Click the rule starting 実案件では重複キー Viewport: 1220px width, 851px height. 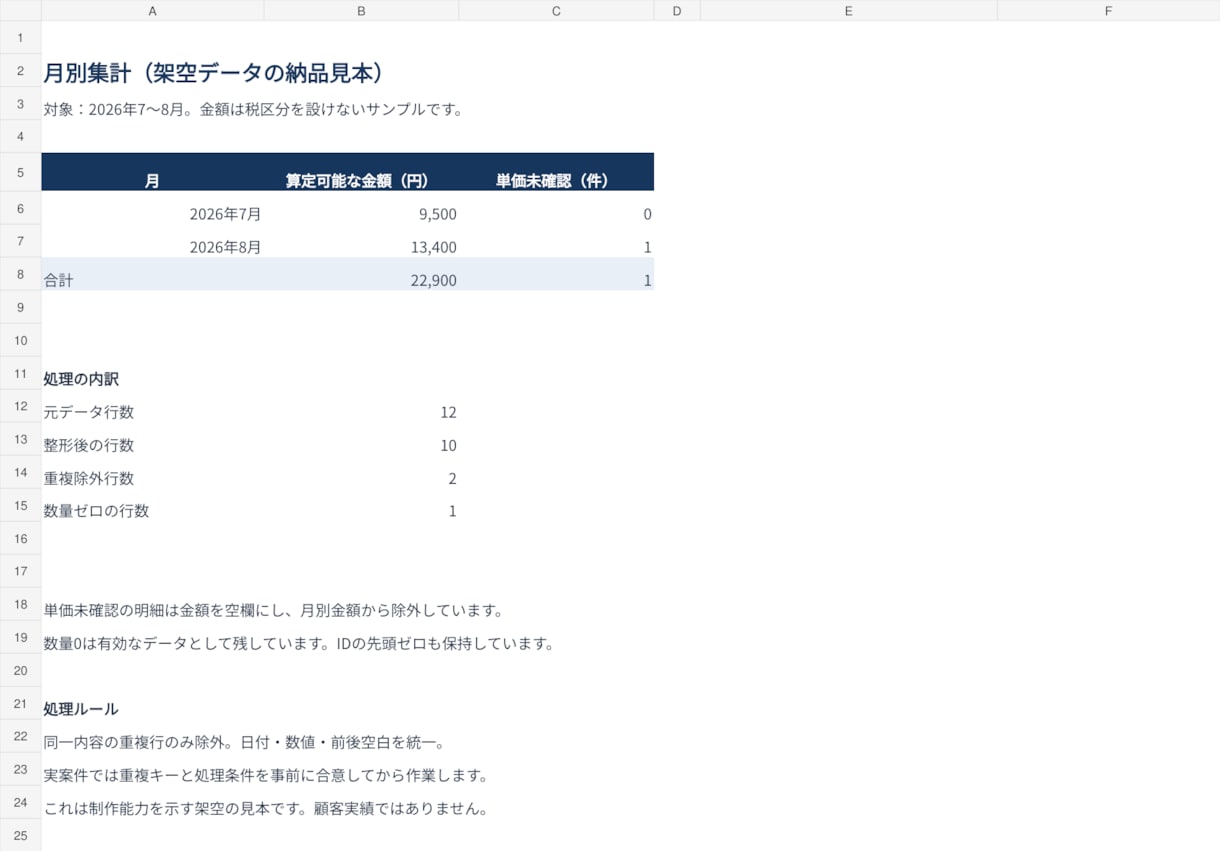(x=266, y=775)
